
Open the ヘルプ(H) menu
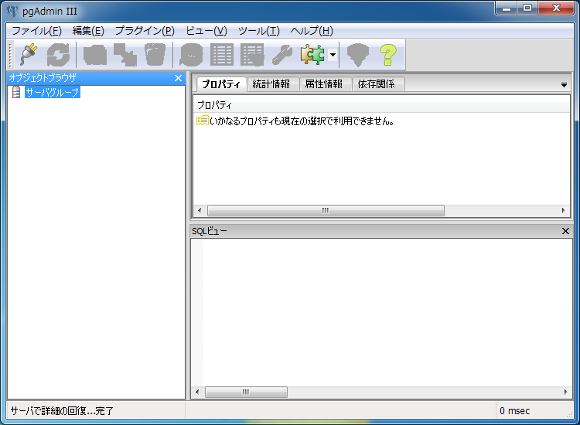coord(311,31)
